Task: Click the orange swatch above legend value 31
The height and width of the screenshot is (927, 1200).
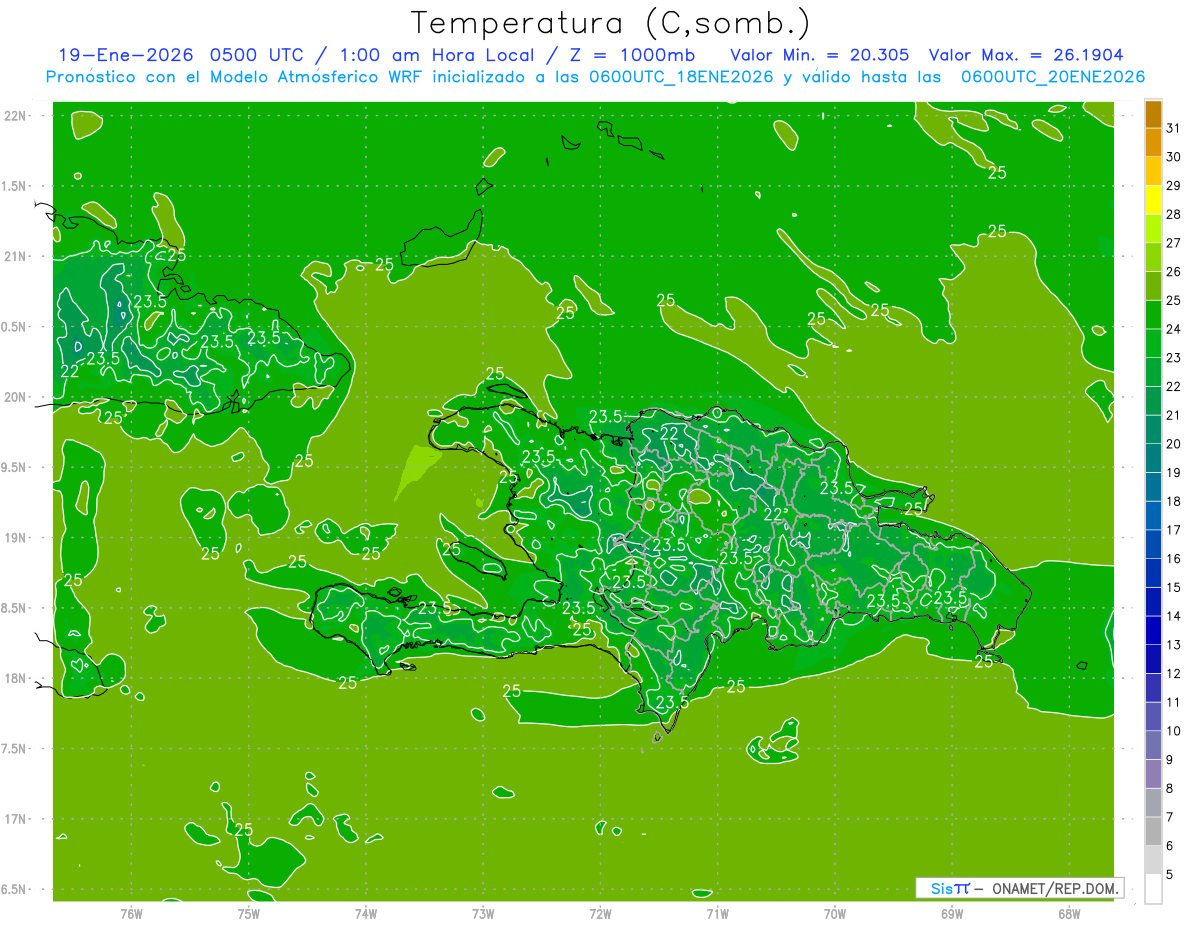Action: (1153, 115)
